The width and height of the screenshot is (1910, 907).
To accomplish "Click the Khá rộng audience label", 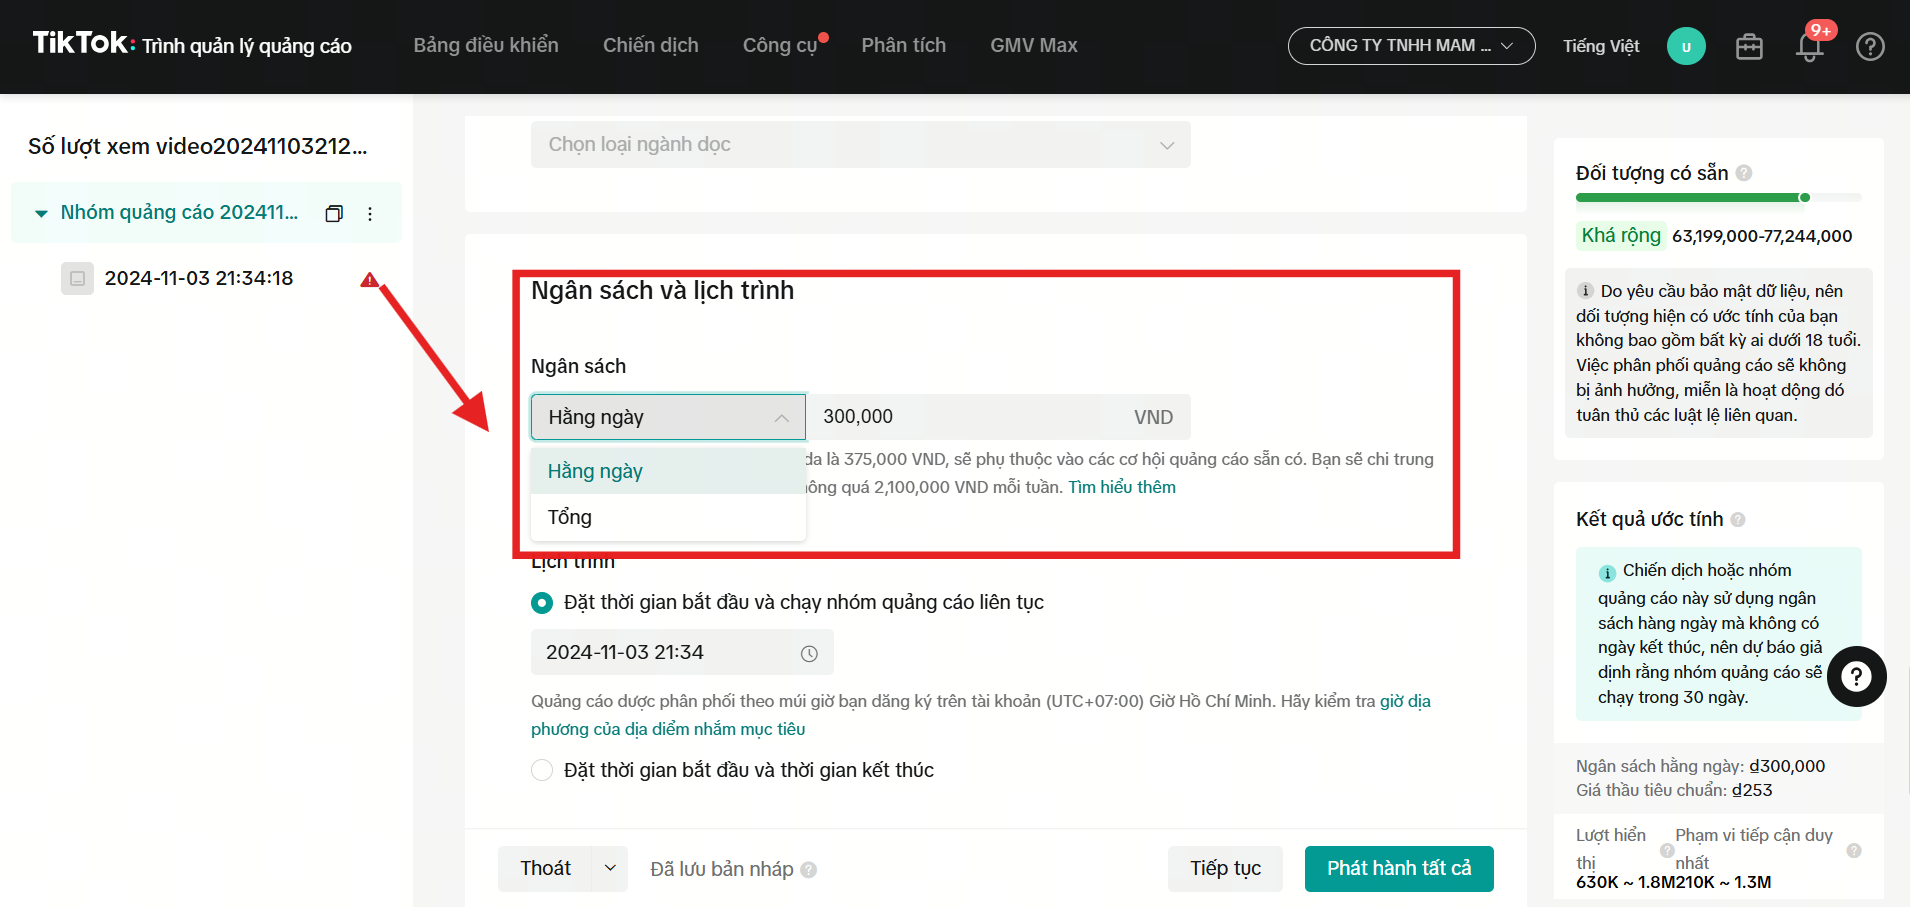I will point(1621,235).
